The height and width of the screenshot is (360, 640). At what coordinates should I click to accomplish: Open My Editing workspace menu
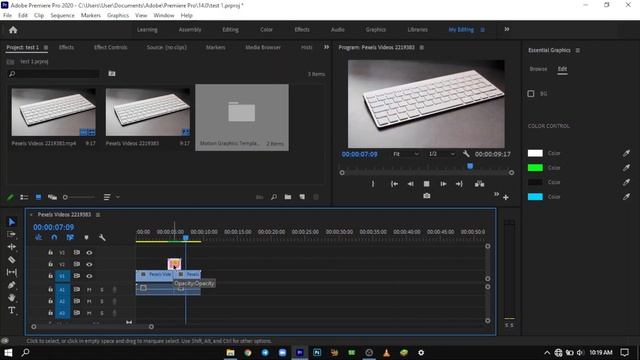[482, 30]
